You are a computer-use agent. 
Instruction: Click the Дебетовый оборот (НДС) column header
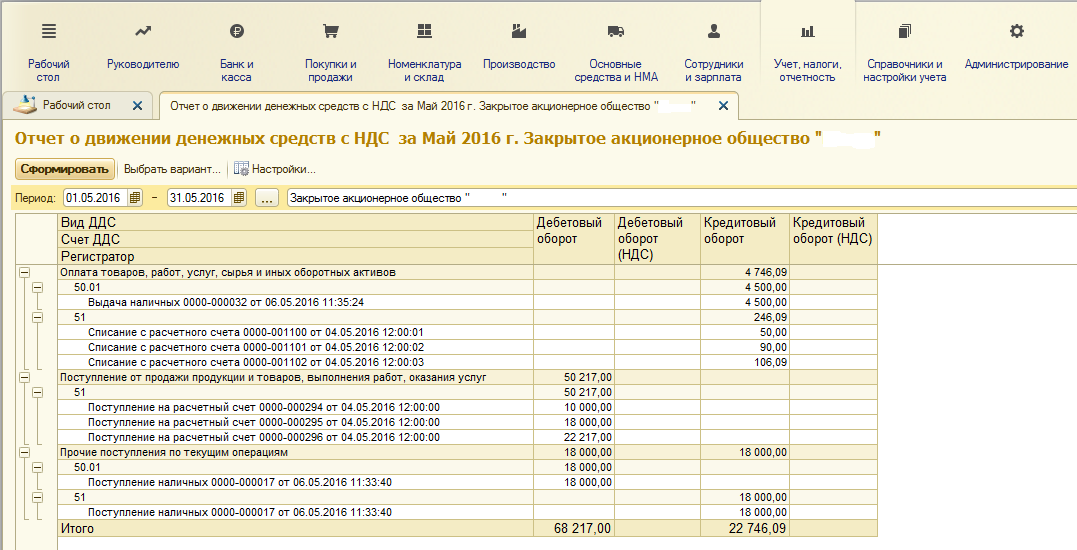click(x=657, y=239)
